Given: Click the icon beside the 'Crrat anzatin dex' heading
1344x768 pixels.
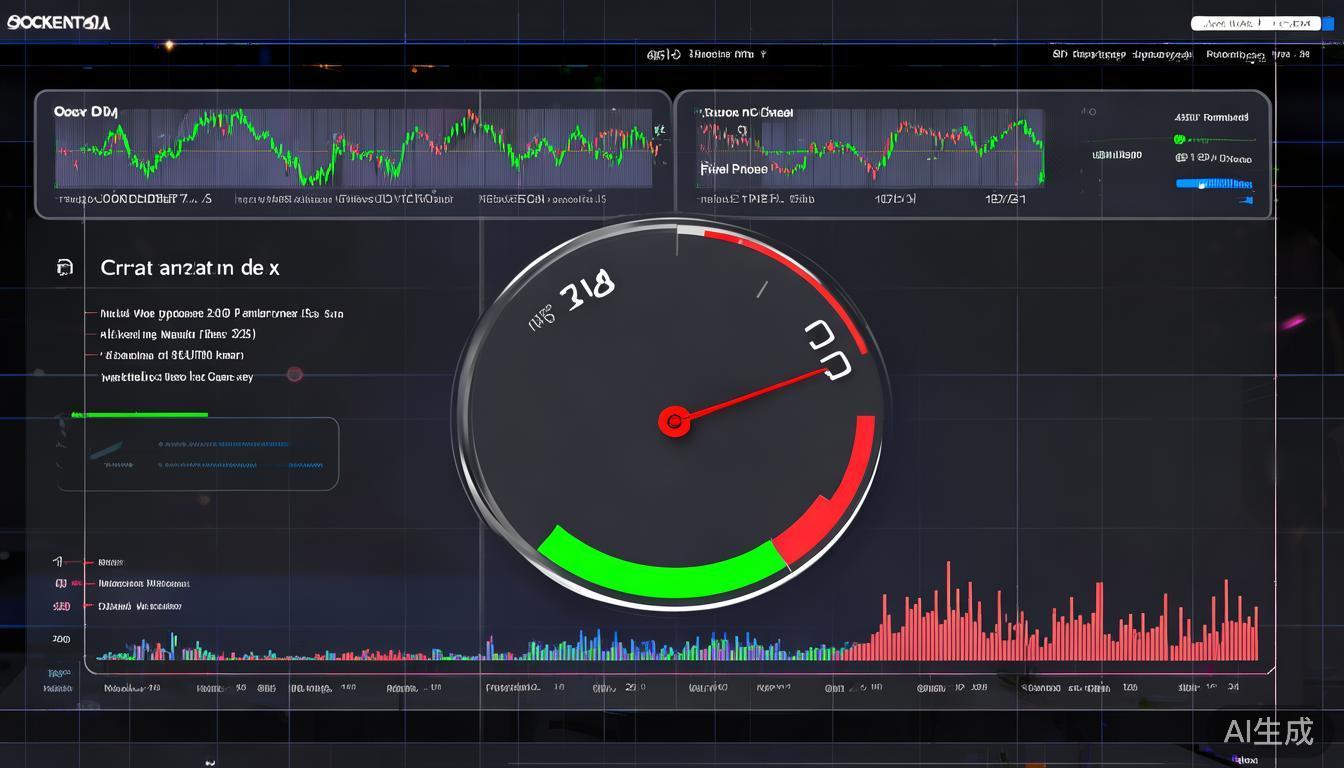Looking at the screenshot, I should 65,267.
